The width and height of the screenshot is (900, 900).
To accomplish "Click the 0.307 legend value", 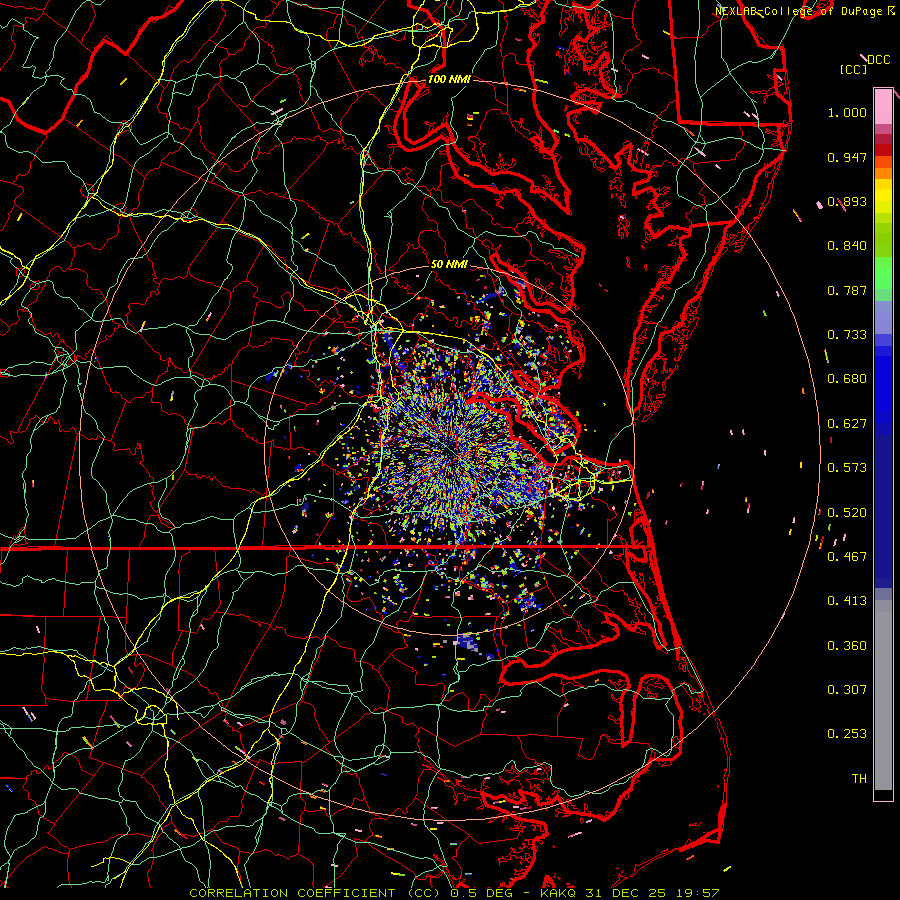I will click(x=847, y=690).
